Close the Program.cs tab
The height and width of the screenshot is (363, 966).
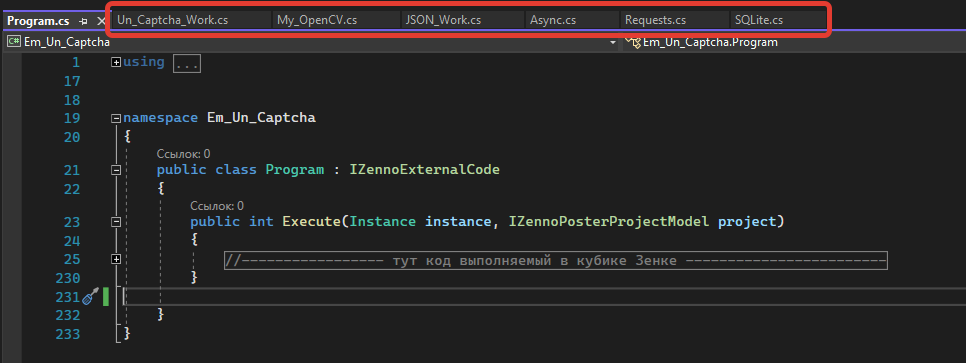[101, 21]
